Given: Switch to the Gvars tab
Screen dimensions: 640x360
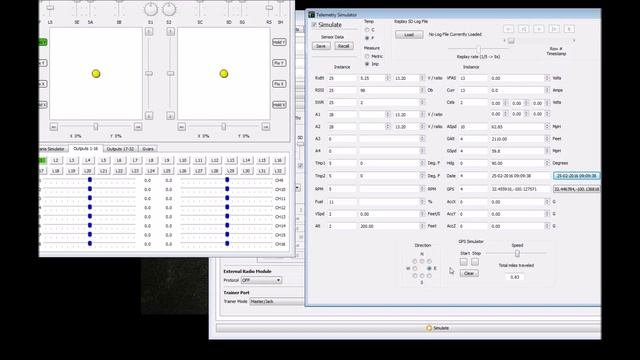Looking at the screenshot, I should coord(148,149).
